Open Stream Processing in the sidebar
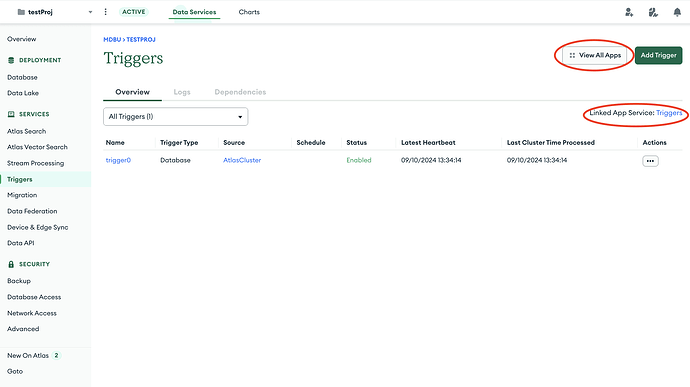Viewport: 690px width, 387px height. [35, 163]
